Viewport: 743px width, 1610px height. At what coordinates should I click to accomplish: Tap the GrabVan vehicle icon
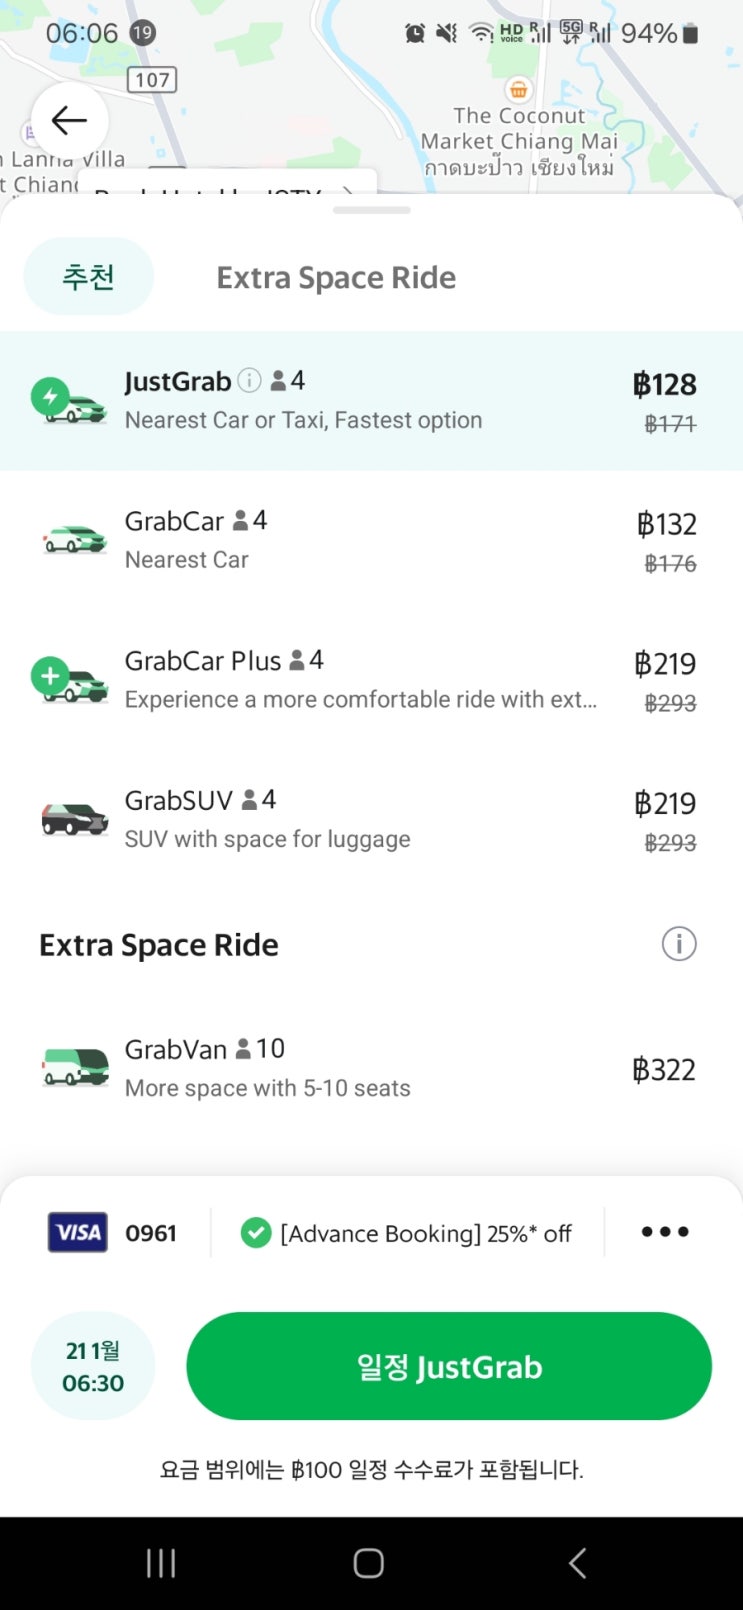point(75,1067)
